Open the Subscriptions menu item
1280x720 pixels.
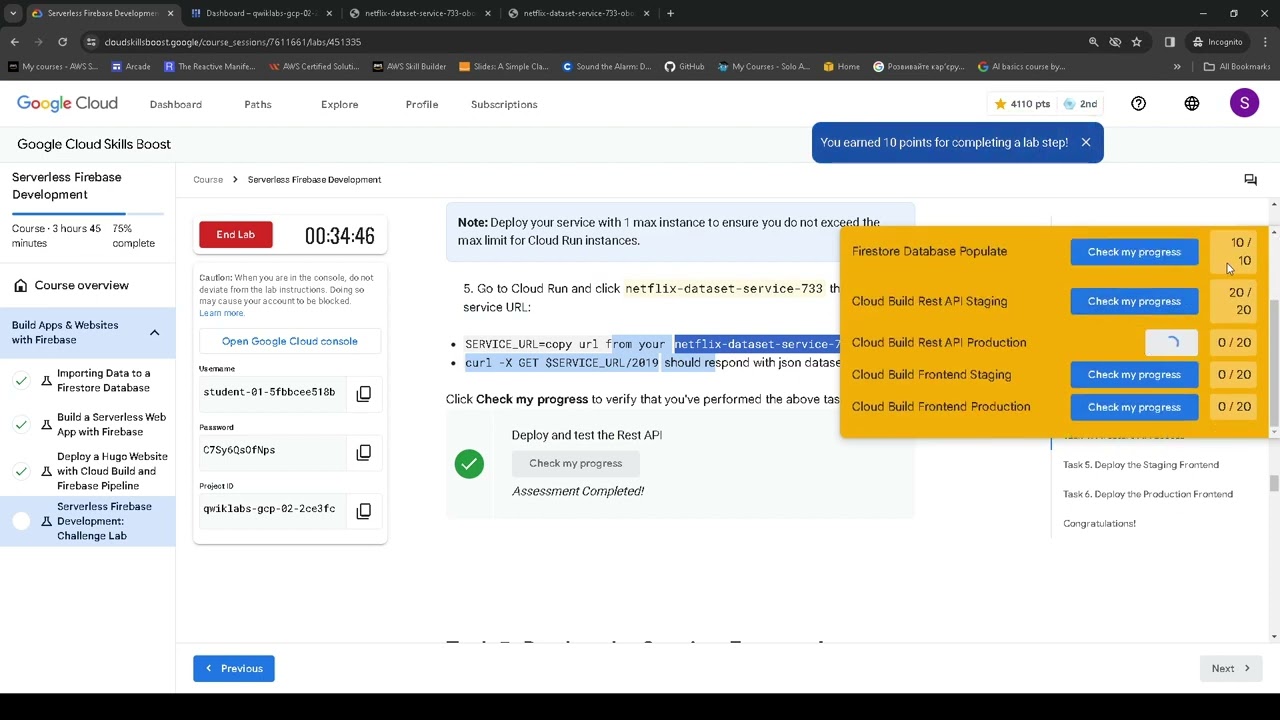pyautogui.click(x=504, y=104)
